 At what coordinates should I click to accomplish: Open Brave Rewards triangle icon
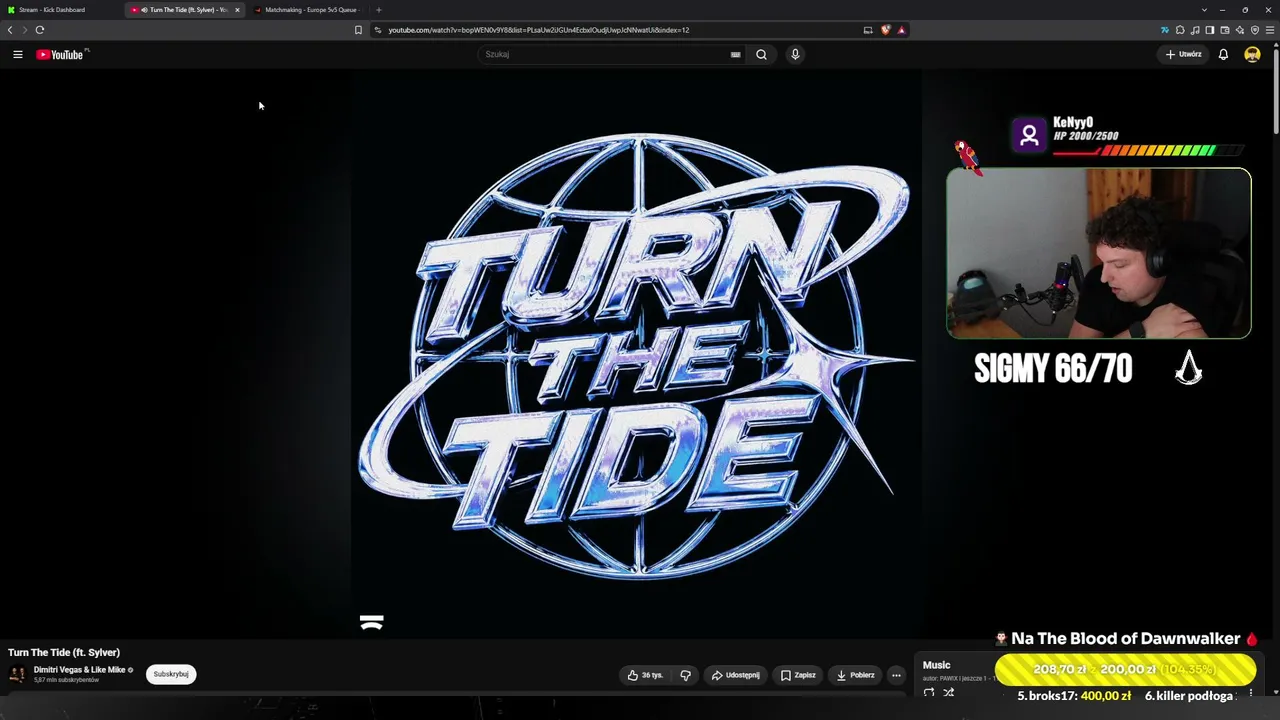(901, 30)
